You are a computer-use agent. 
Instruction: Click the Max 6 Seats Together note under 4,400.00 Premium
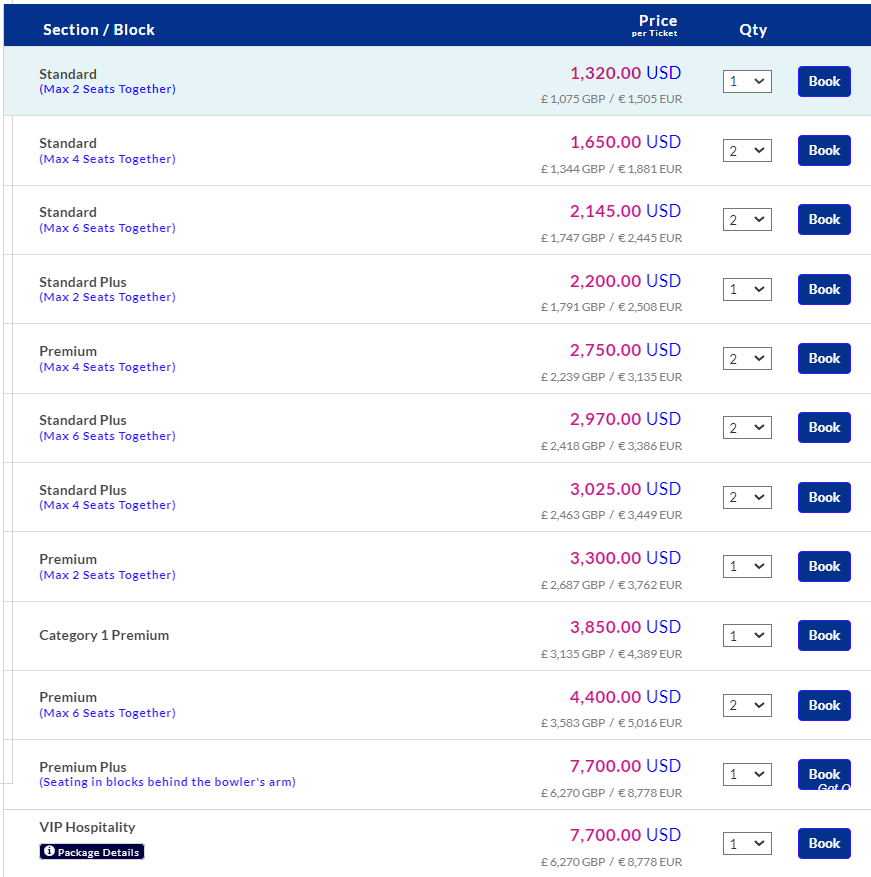click(107, 713)
